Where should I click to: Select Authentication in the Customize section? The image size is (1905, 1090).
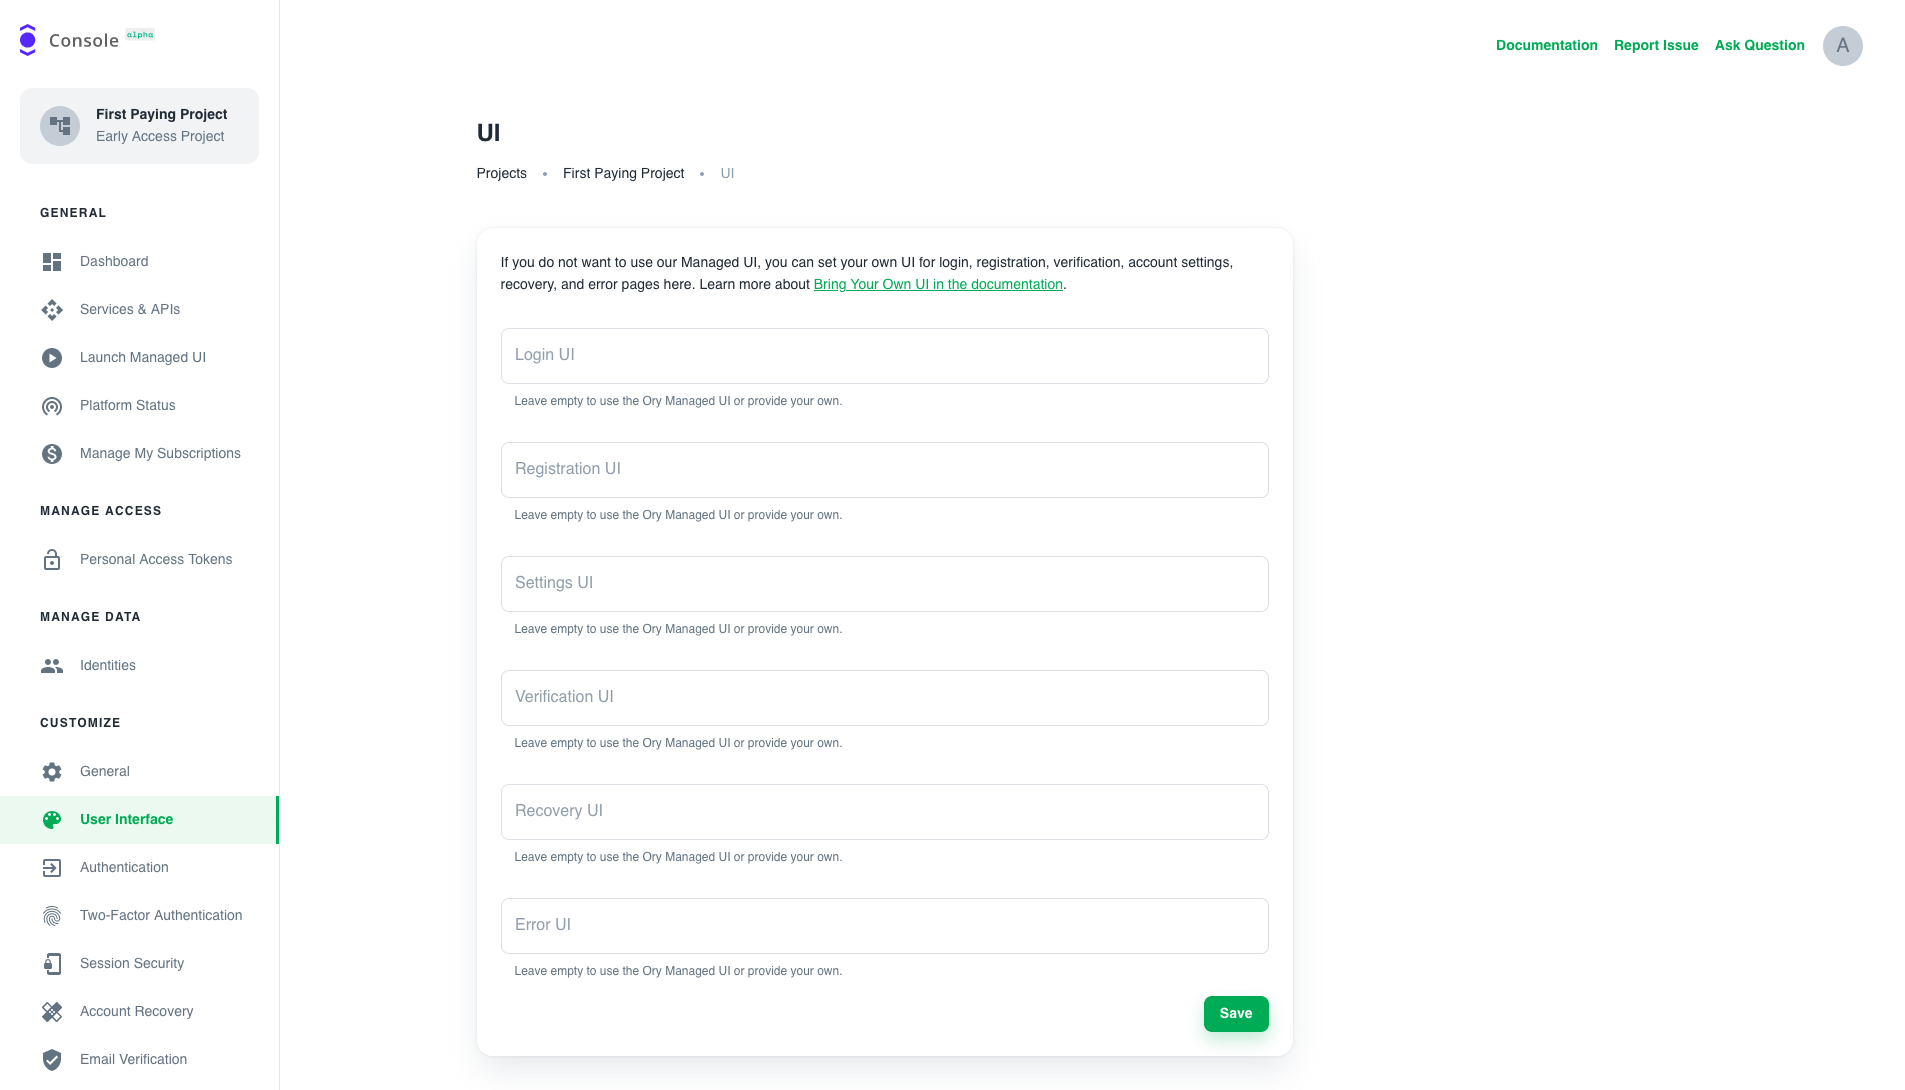pyautogui.click(x=124, y=868)
